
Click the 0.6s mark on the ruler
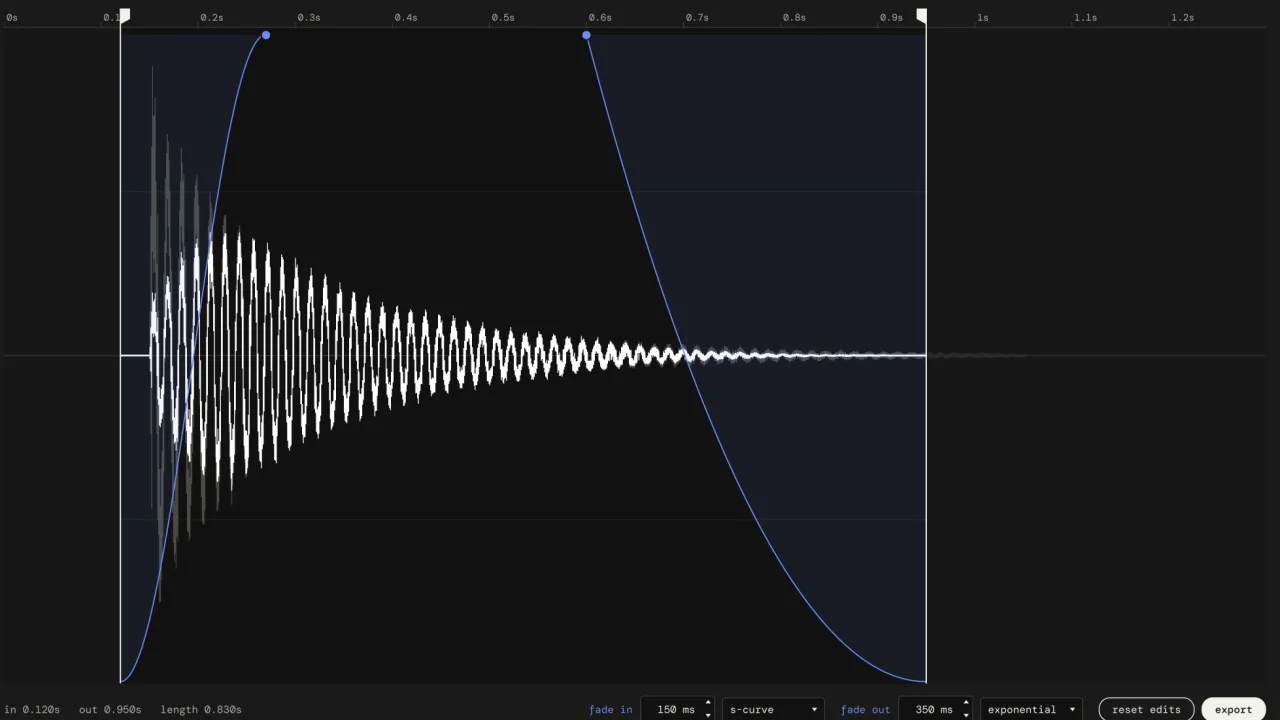click(600, 17)
